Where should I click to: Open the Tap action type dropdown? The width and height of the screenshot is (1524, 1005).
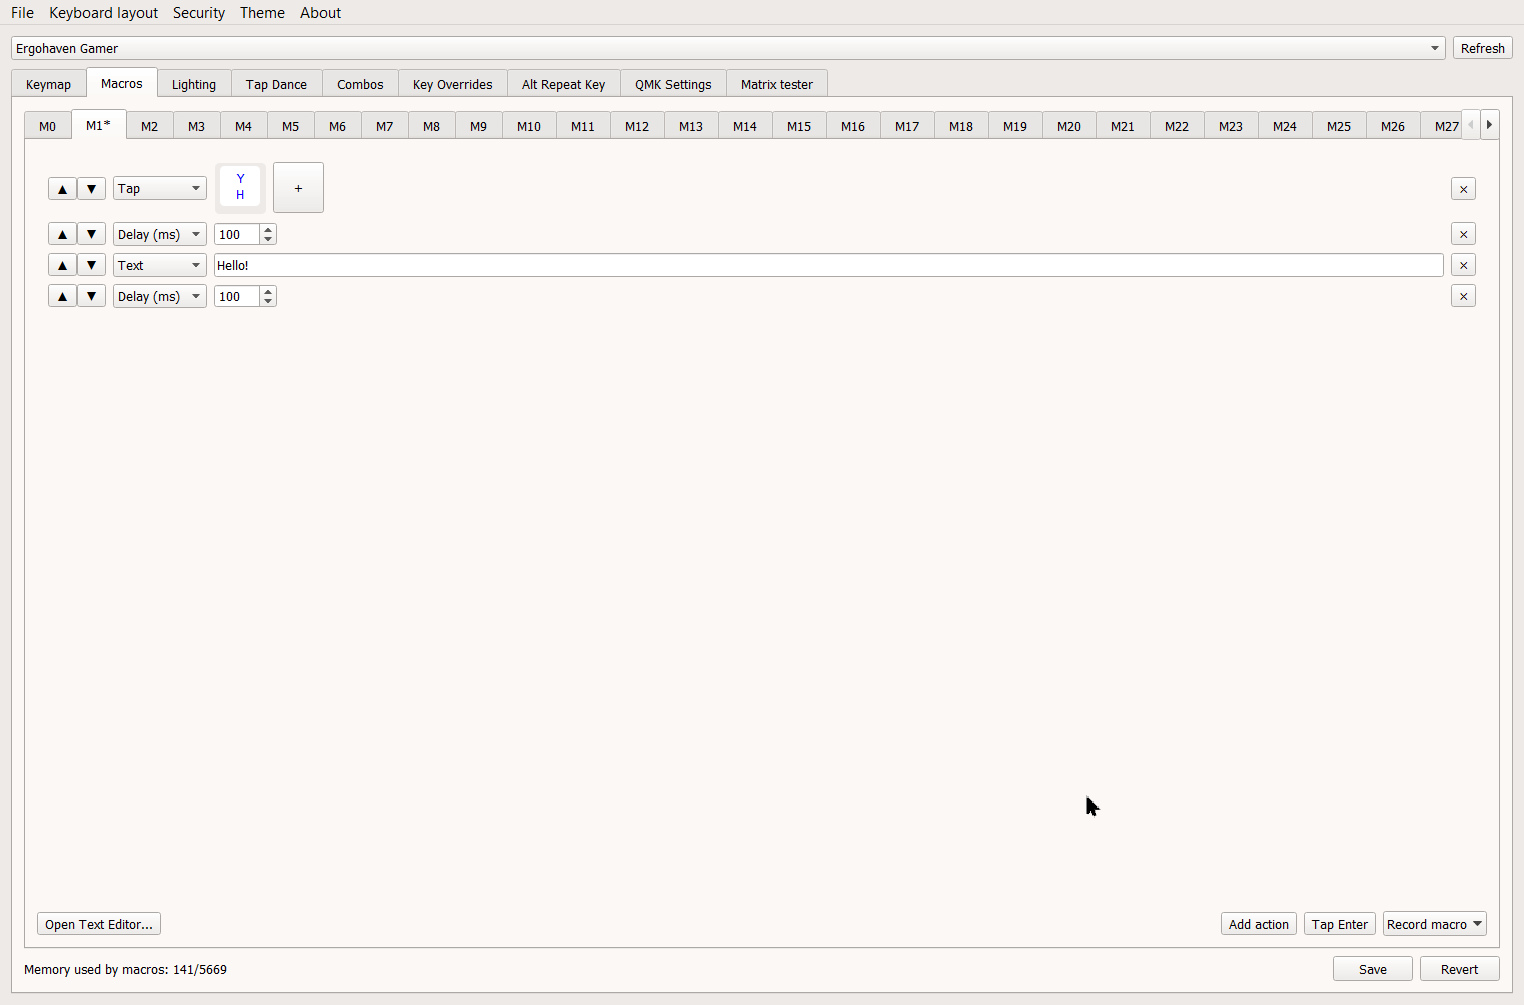[x=159, y=189]
